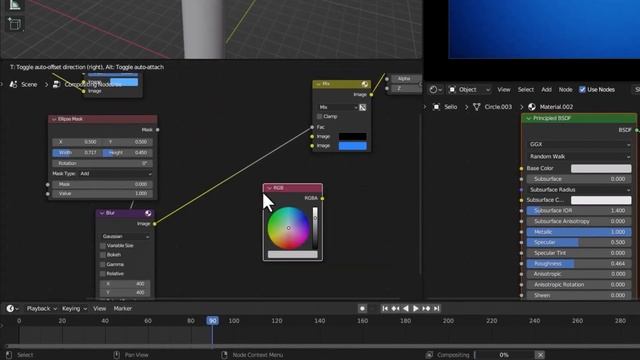Jump to previous keyframe
640x360 pixels.
click(395, 309)
